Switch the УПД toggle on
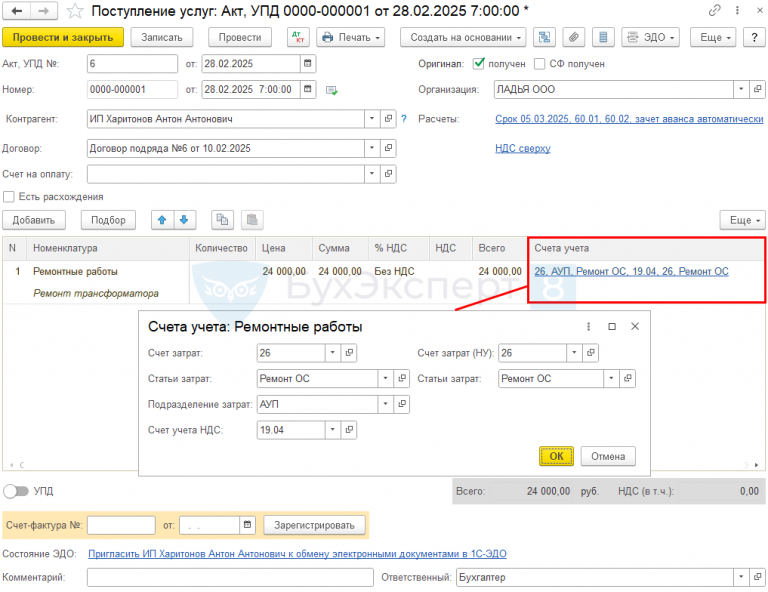The width and height of the screenshot is (768, 592). pos(15,491)
